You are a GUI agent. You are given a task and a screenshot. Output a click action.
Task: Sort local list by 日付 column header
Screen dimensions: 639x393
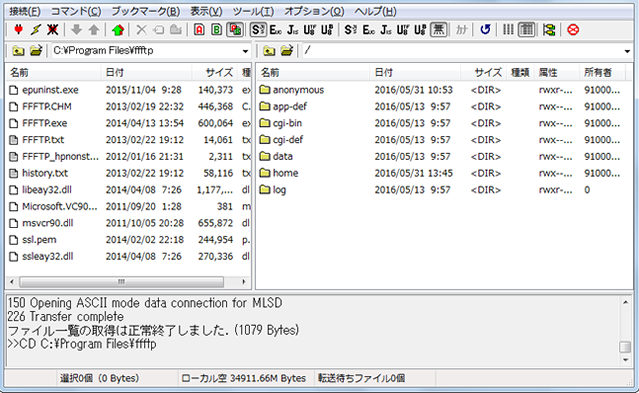[146, 73]
